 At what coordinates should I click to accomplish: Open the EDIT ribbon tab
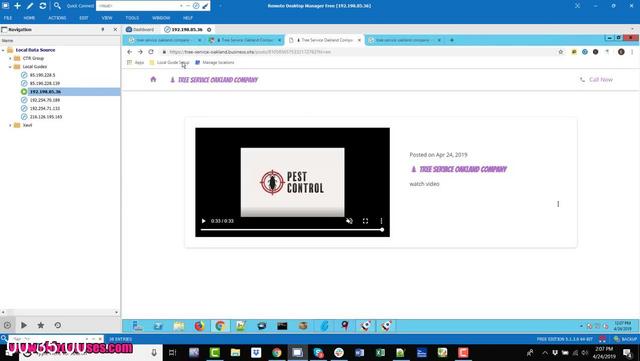pyautogui.click(x=84, y=18)
